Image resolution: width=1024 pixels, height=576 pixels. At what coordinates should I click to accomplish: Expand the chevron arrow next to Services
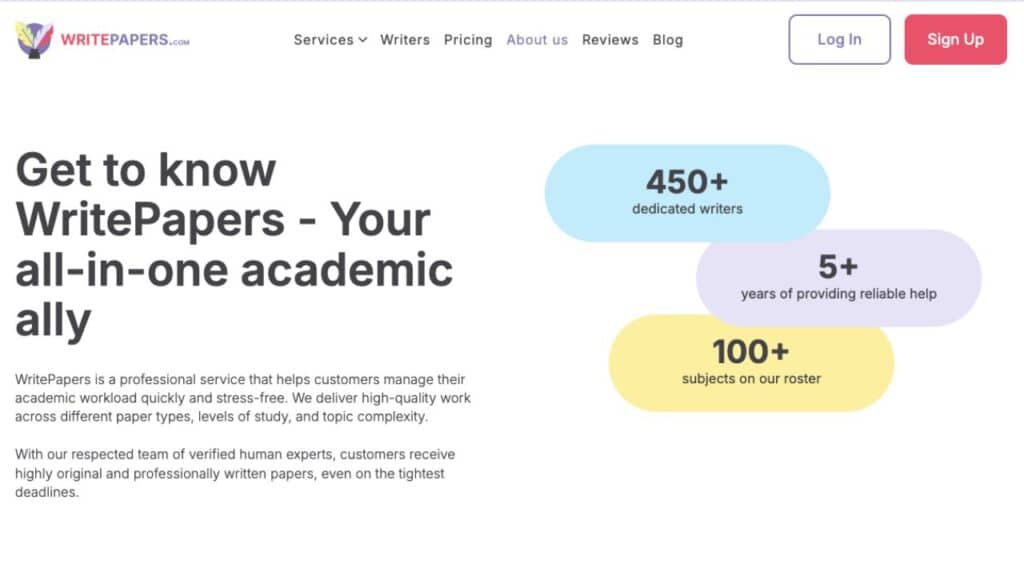[362, 40]
